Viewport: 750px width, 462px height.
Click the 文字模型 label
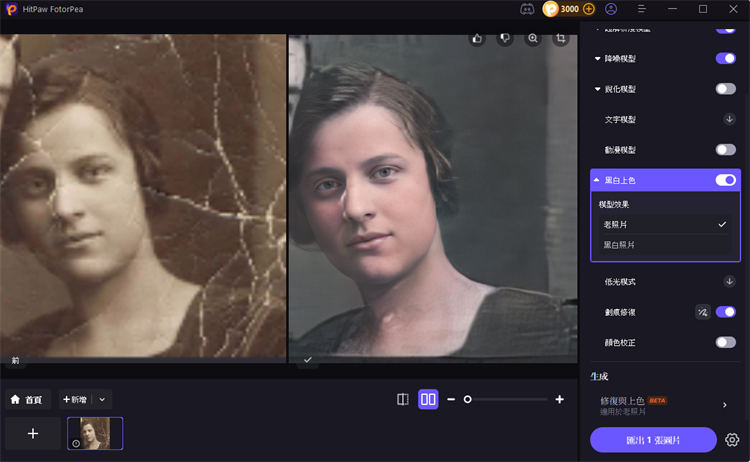click(x=620, y=119)
